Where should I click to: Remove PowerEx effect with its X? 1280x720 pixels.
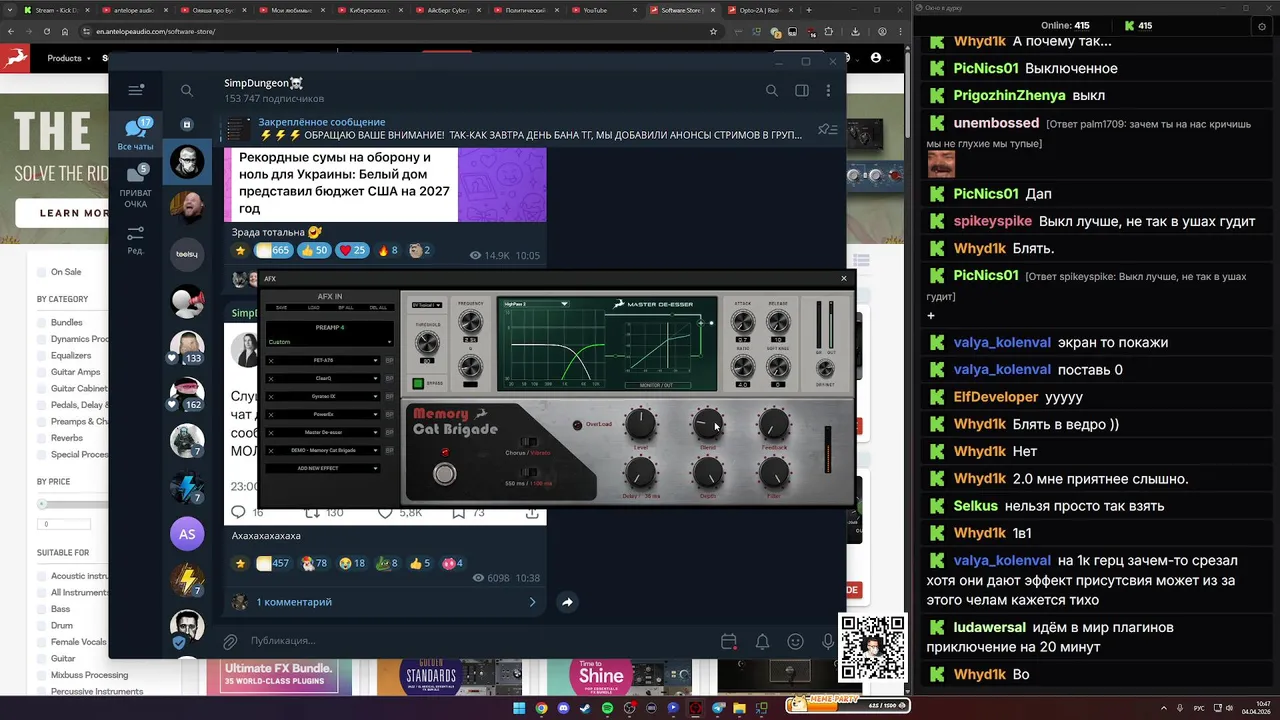click(271, 414)
